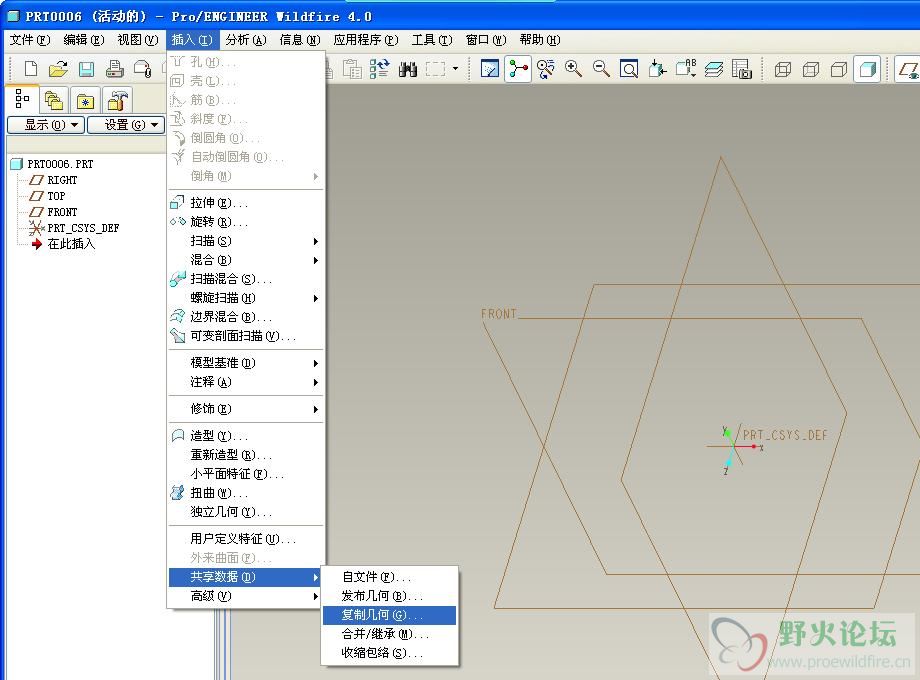920x680 pixels.
Task: Click the Print icon in toolbar
Action: [114, 69]
